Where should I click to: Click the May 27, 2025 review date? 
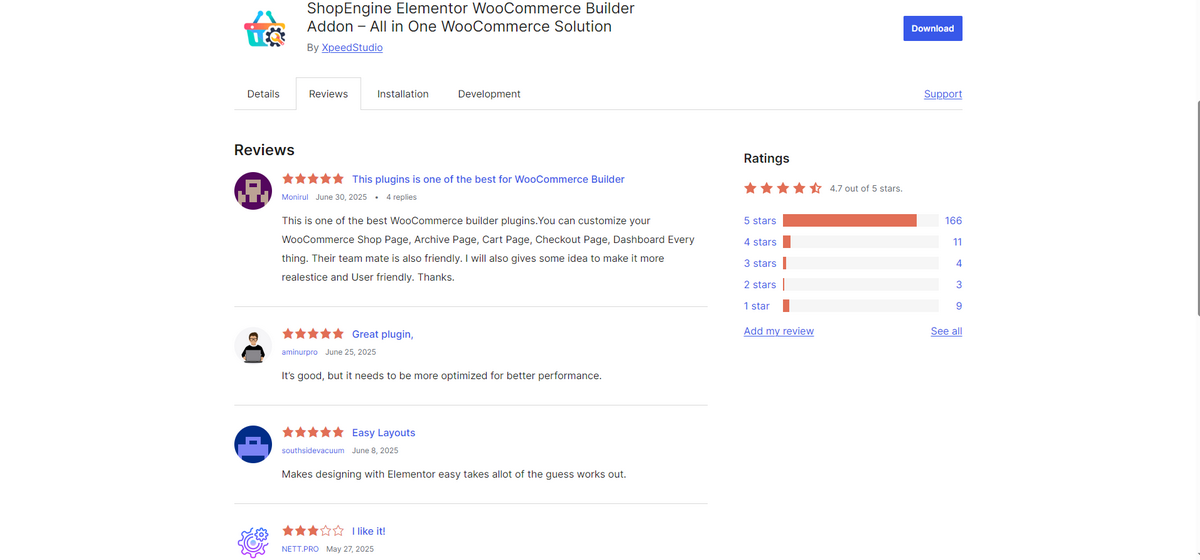pos(350,549)
